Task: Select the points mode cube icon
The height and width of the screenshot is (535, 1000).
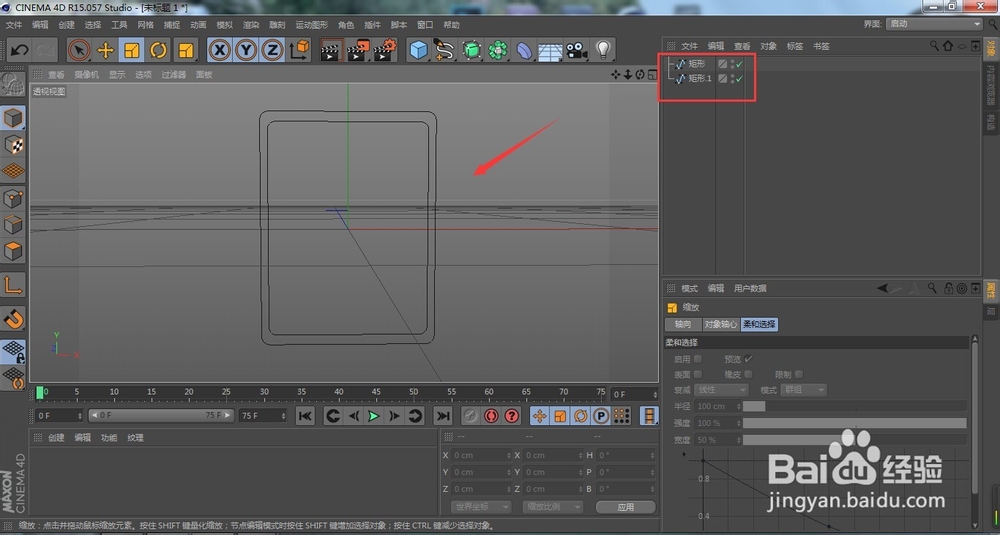Action: 13,198
